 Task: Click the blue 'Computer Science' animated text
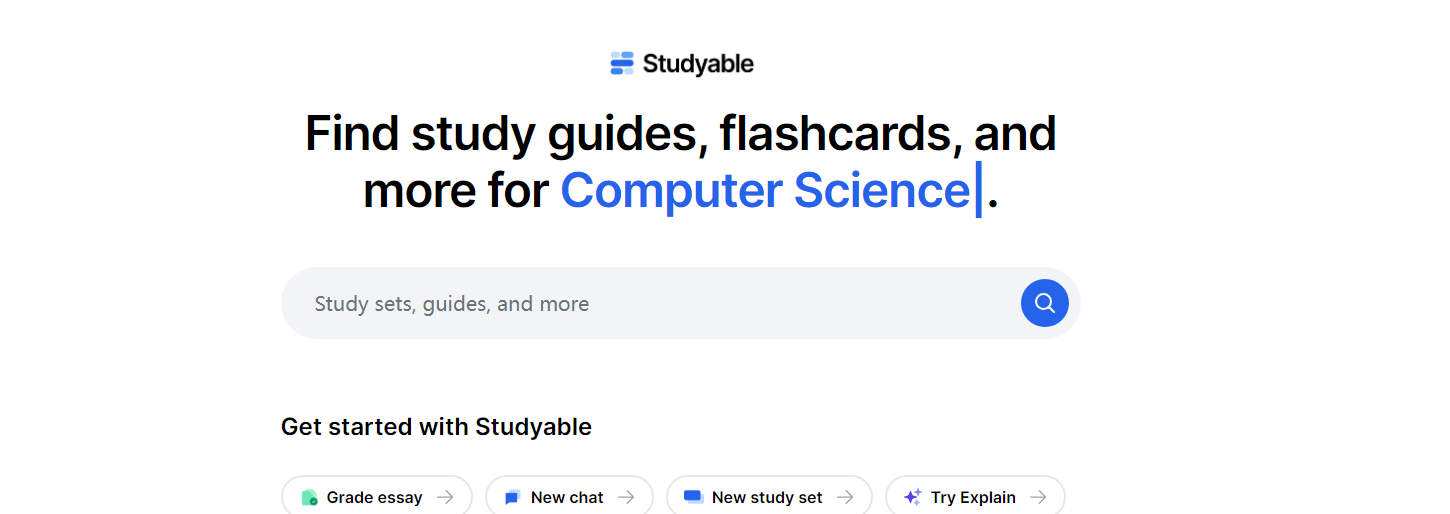point(764,190)
